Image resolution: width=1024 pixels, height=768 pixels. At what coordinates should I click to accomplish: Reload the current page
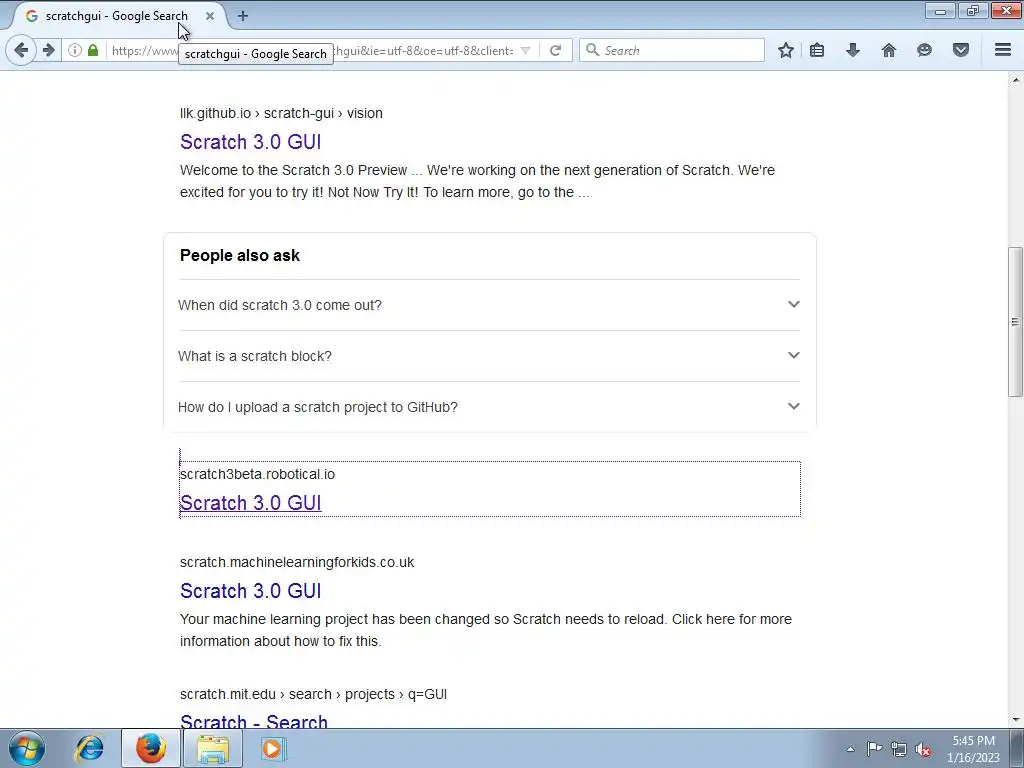click(x=556, y=50)
